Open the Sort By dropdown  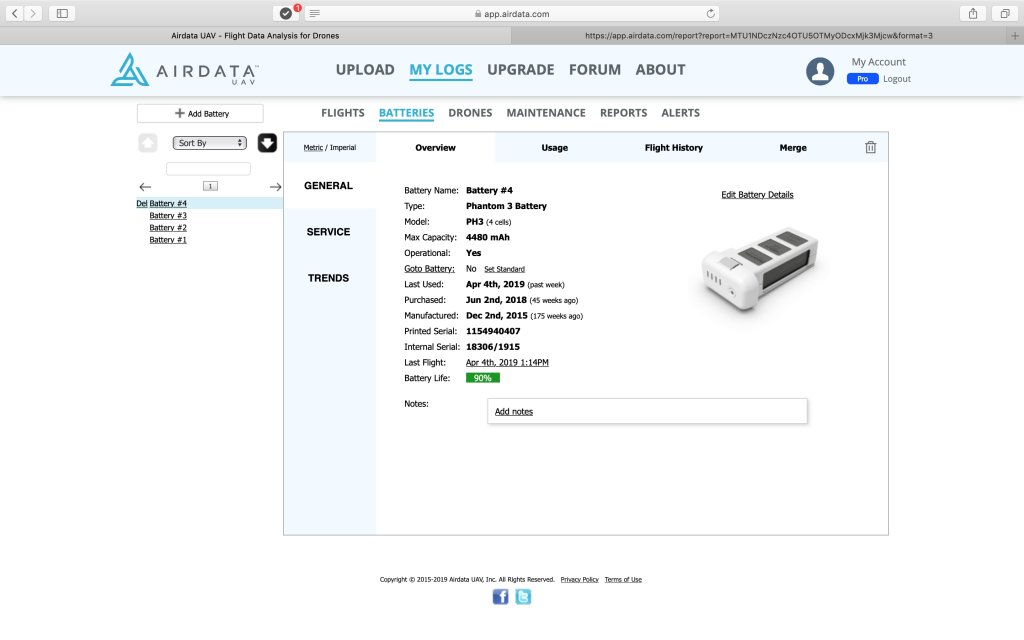click(x=209, y=143)
